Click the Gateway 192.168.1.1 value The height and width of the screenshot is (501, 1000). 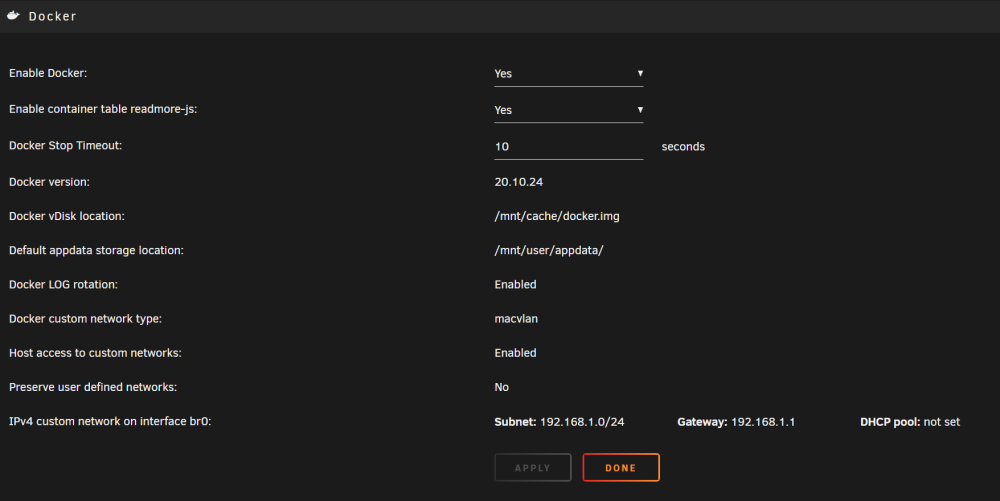pyautogui.click(x=736, y=422)
